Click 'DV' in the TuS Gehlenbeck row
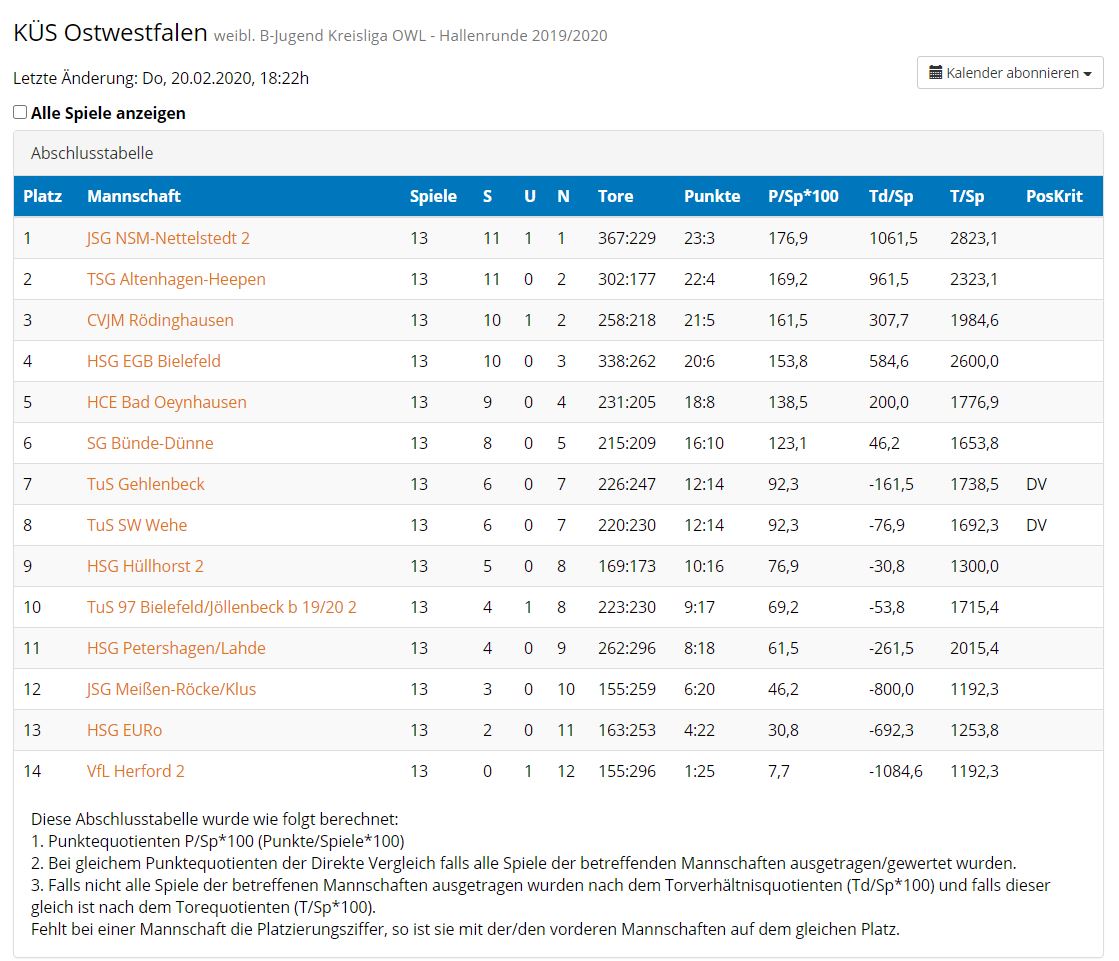The image size is (1119, 961). tap(1036, 484)
